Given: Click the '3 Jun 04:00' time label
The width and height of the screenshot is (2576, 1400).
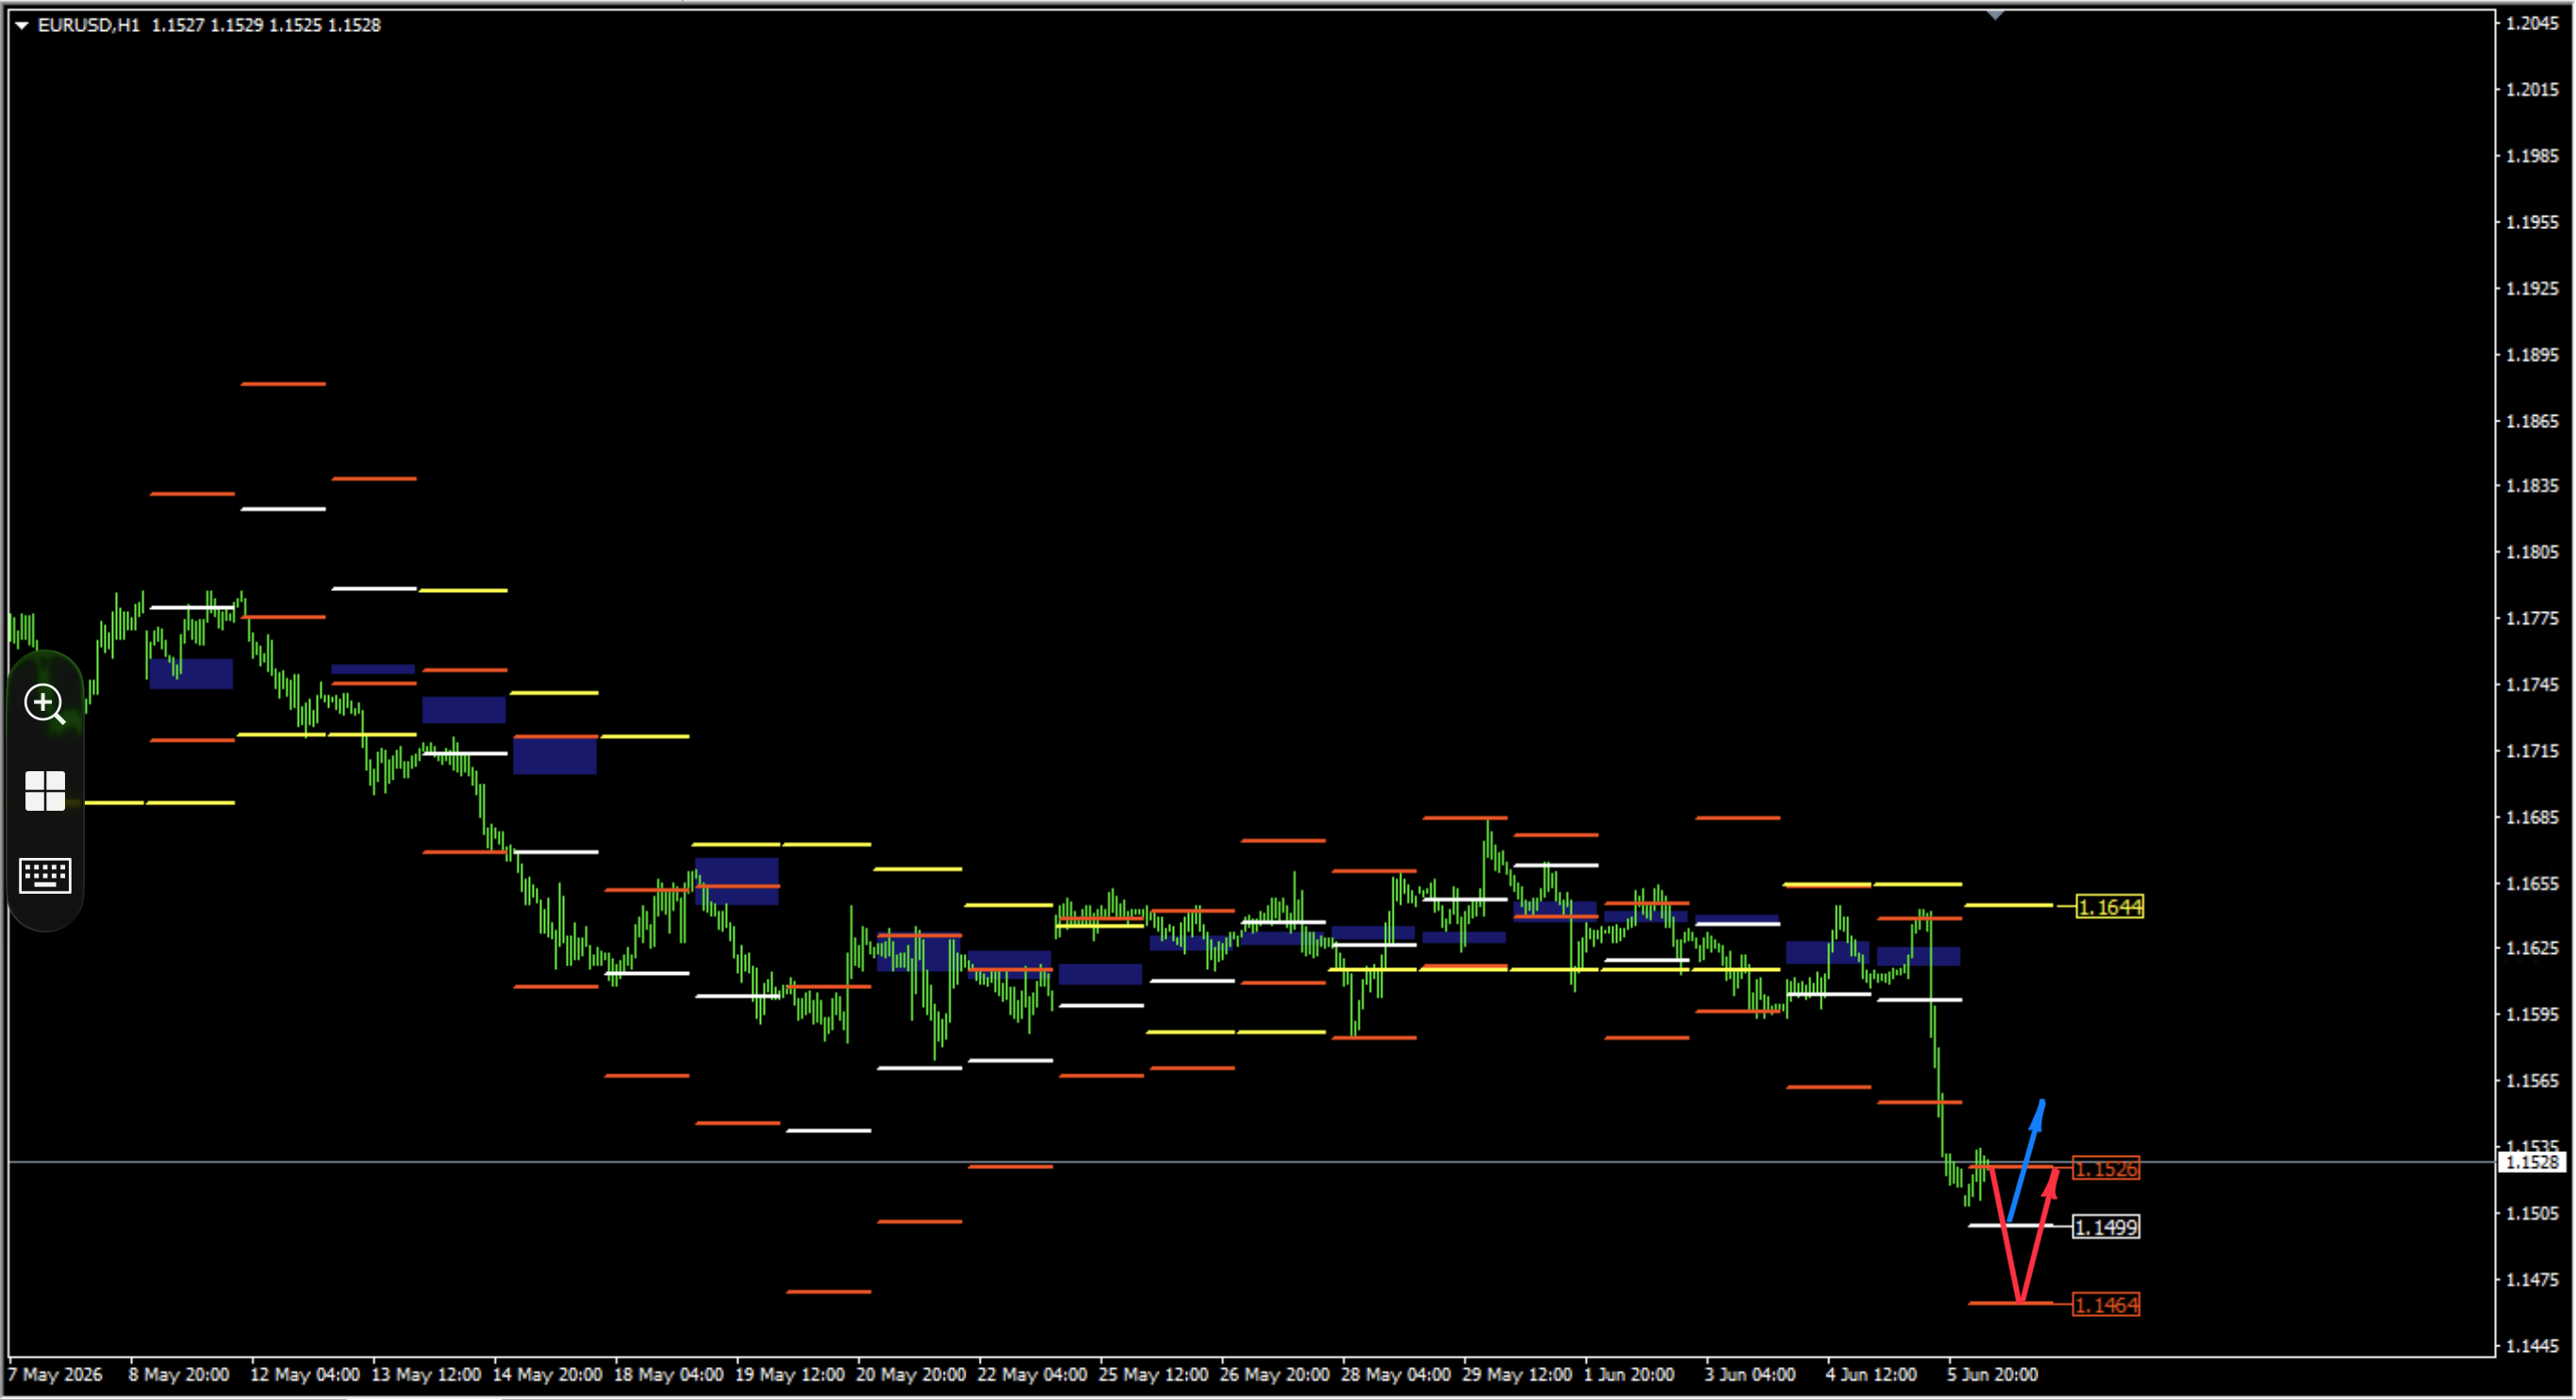Looking at the screenshot, I should point(1750,1375).
